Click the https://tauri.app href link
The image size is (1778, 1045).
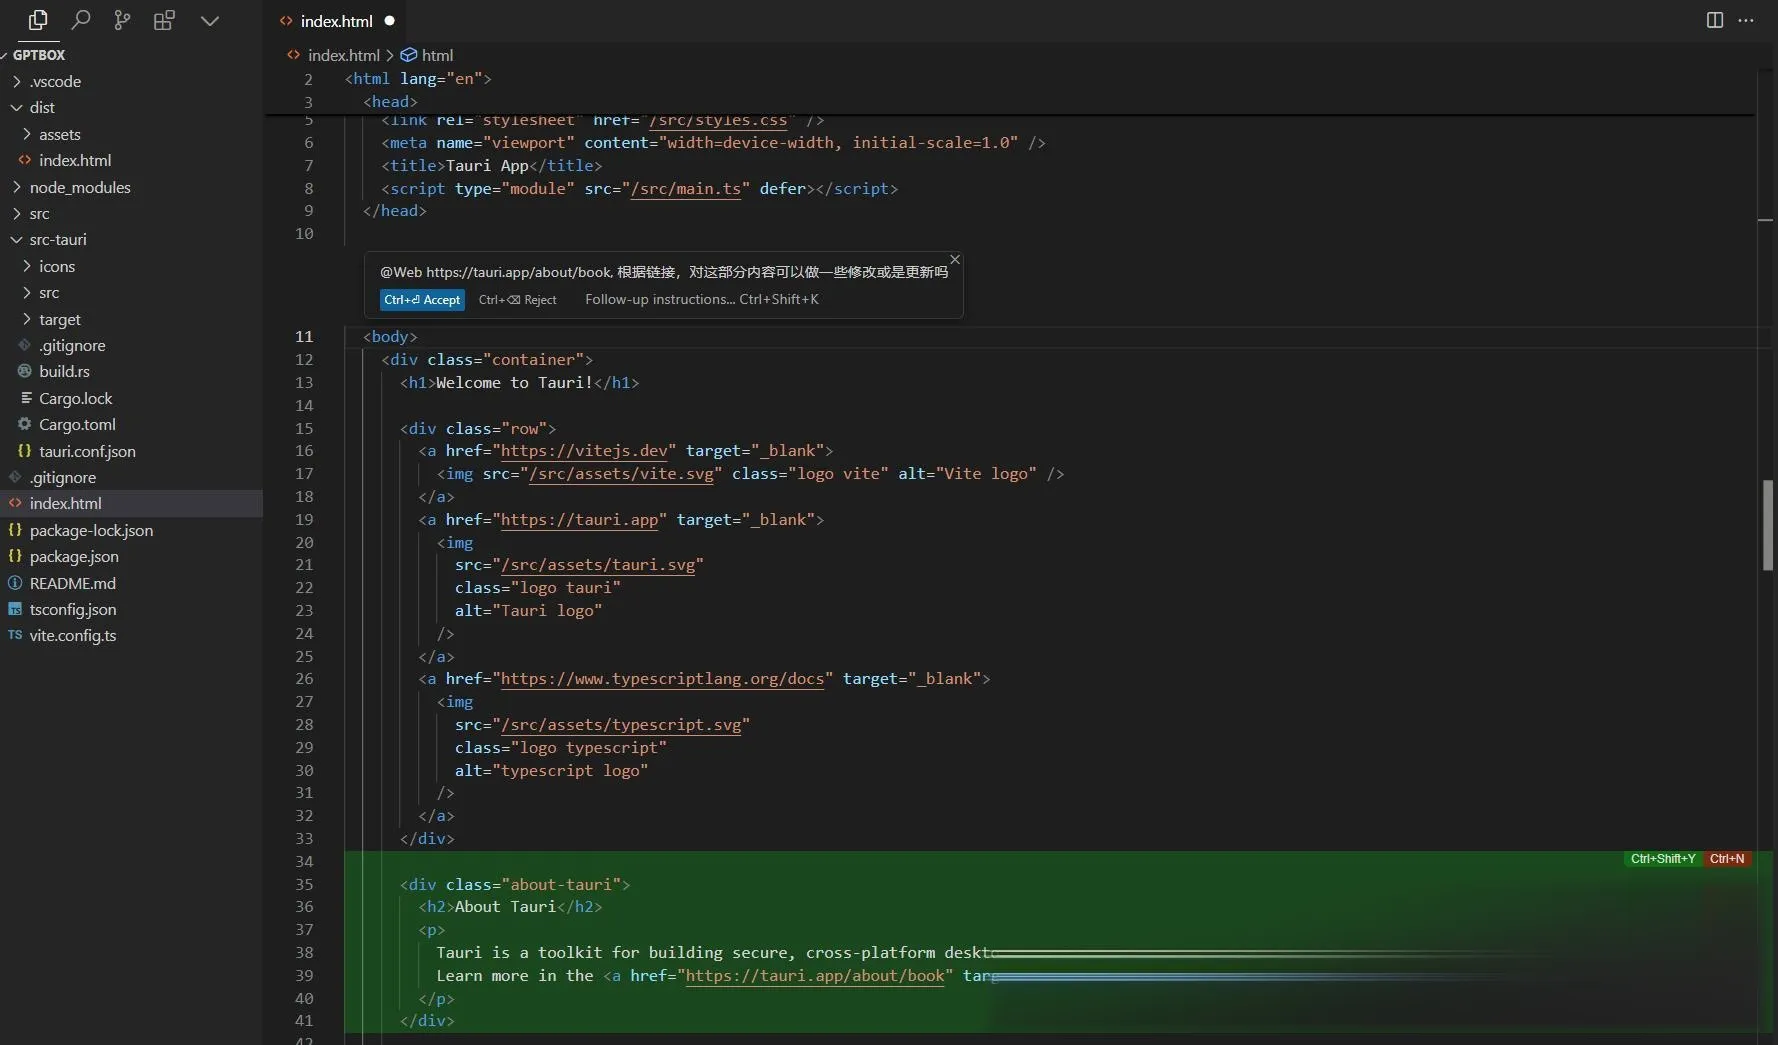point(579,520)
